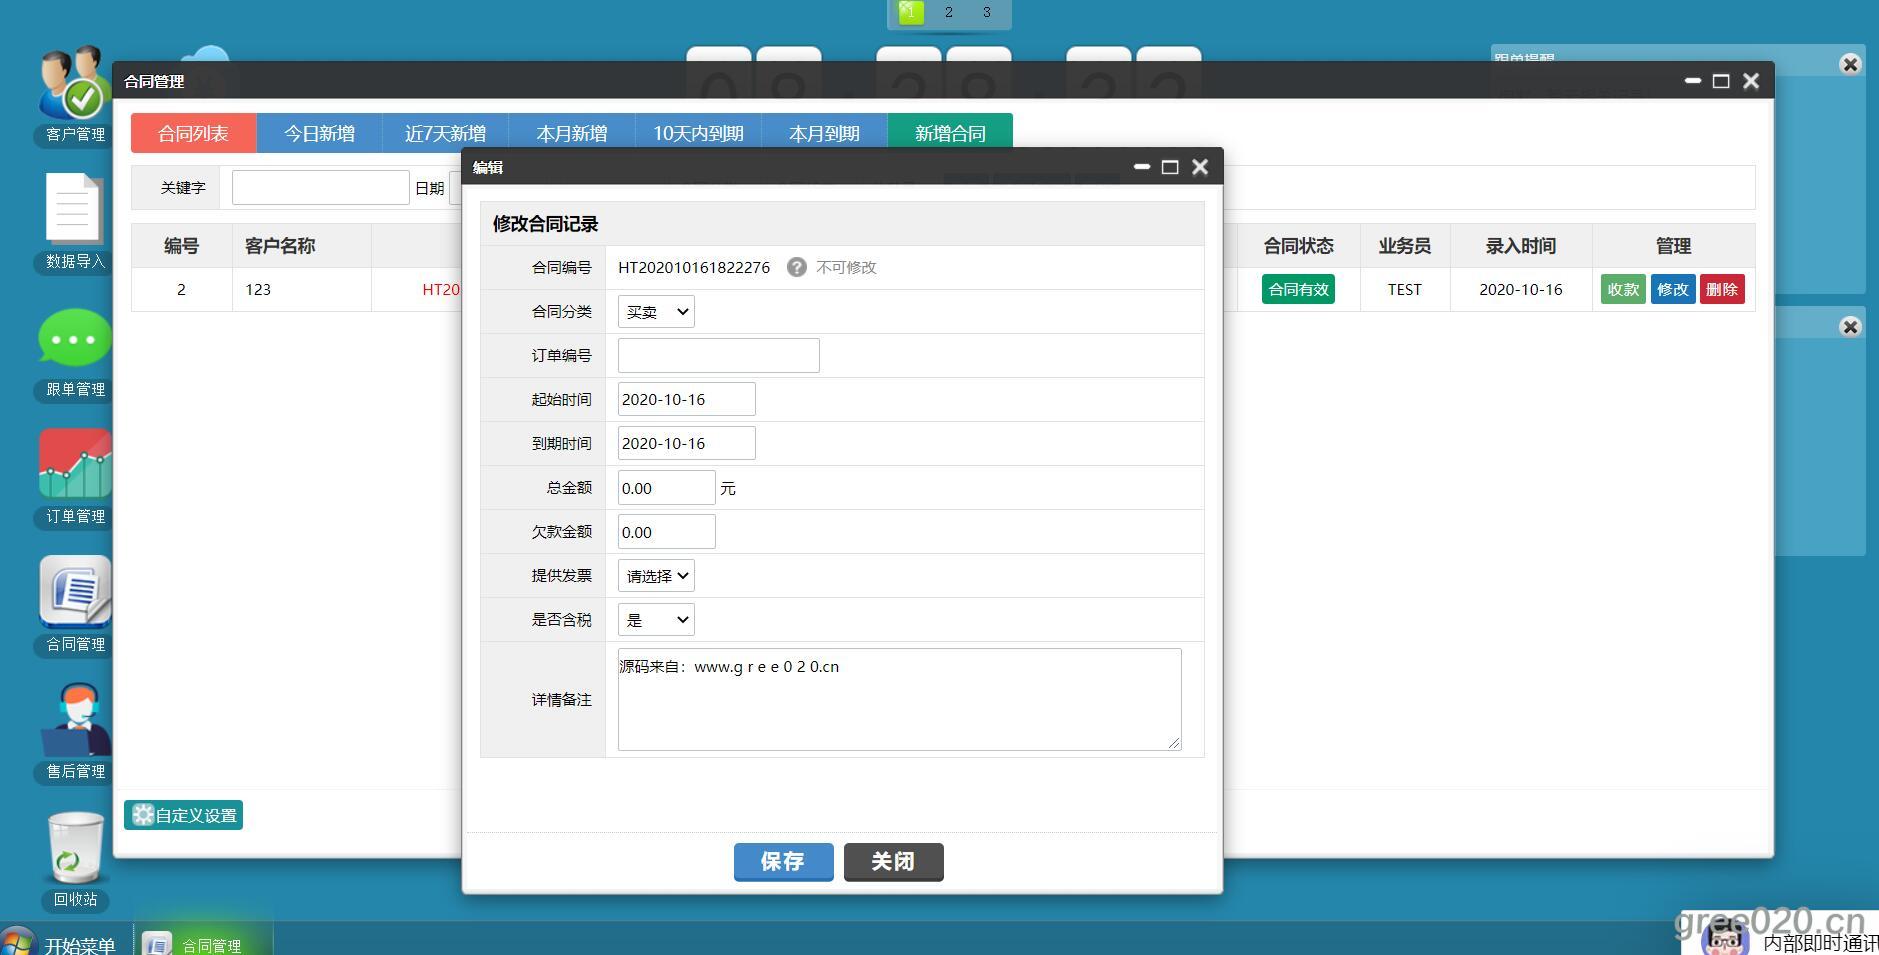Click the 关闭 button in edit dialog
This screenshot has height=955, width=1879.
(893, 861)
